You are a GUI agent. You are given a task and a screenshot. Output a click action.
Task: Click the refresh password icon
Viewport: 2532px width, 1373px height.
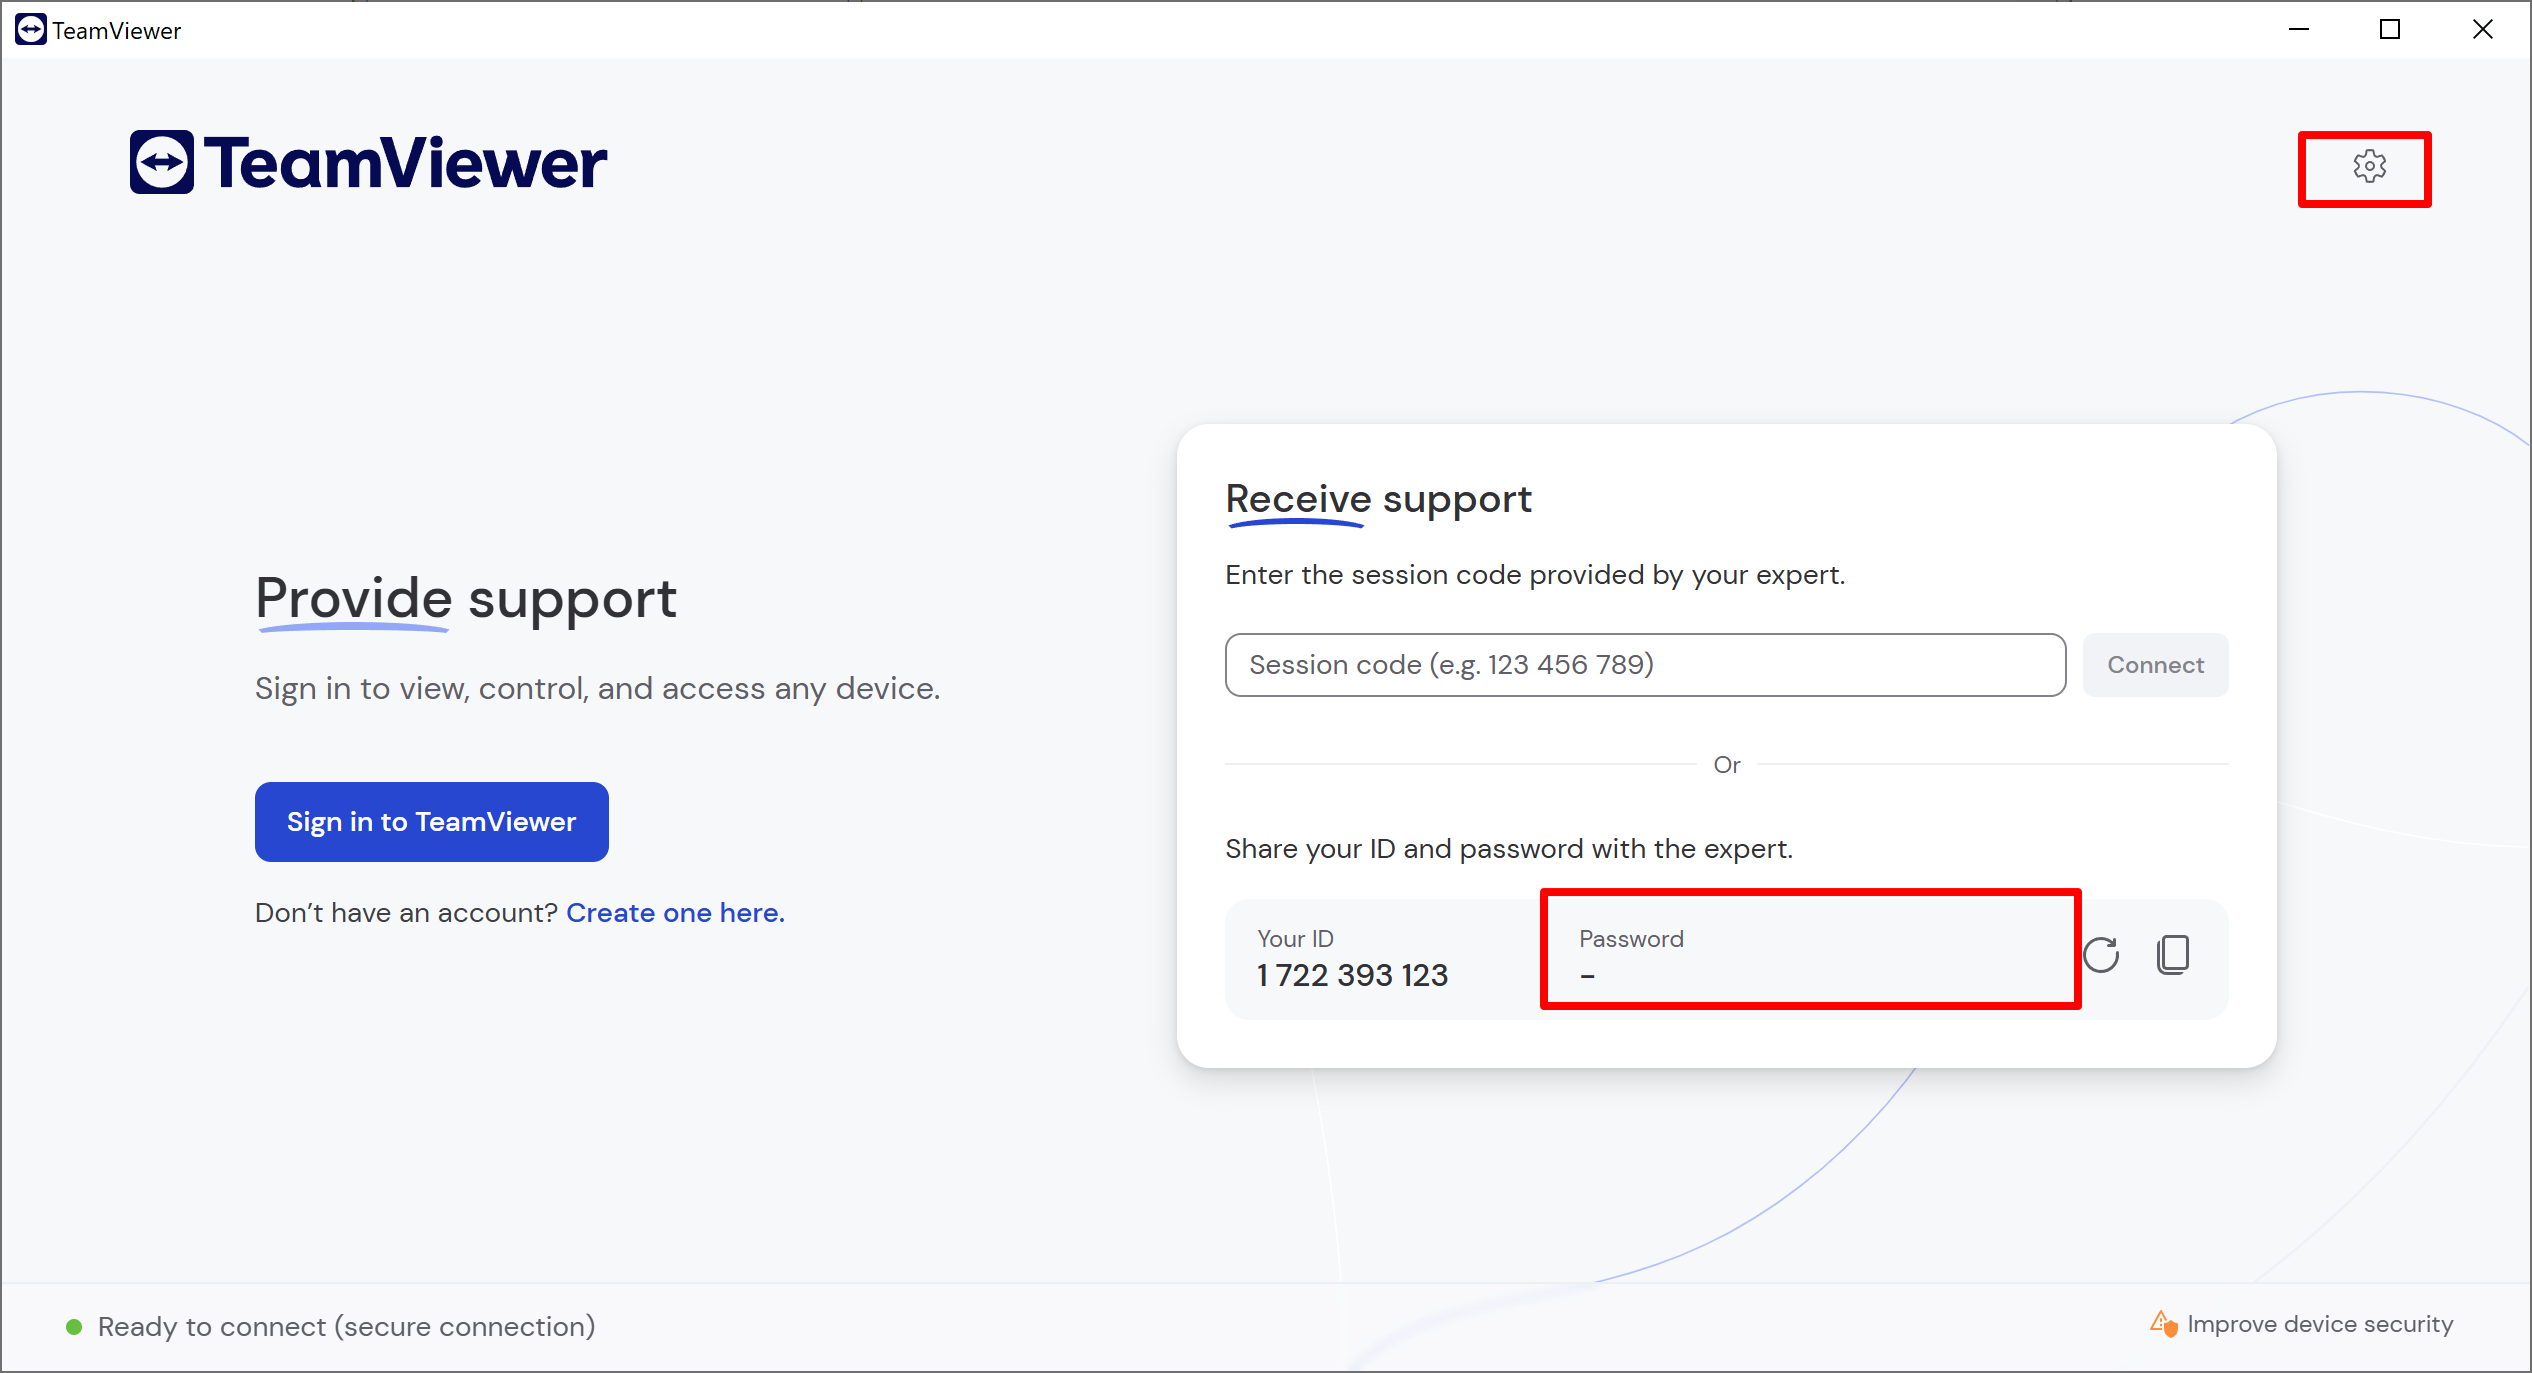click(x=2101, y=955)
